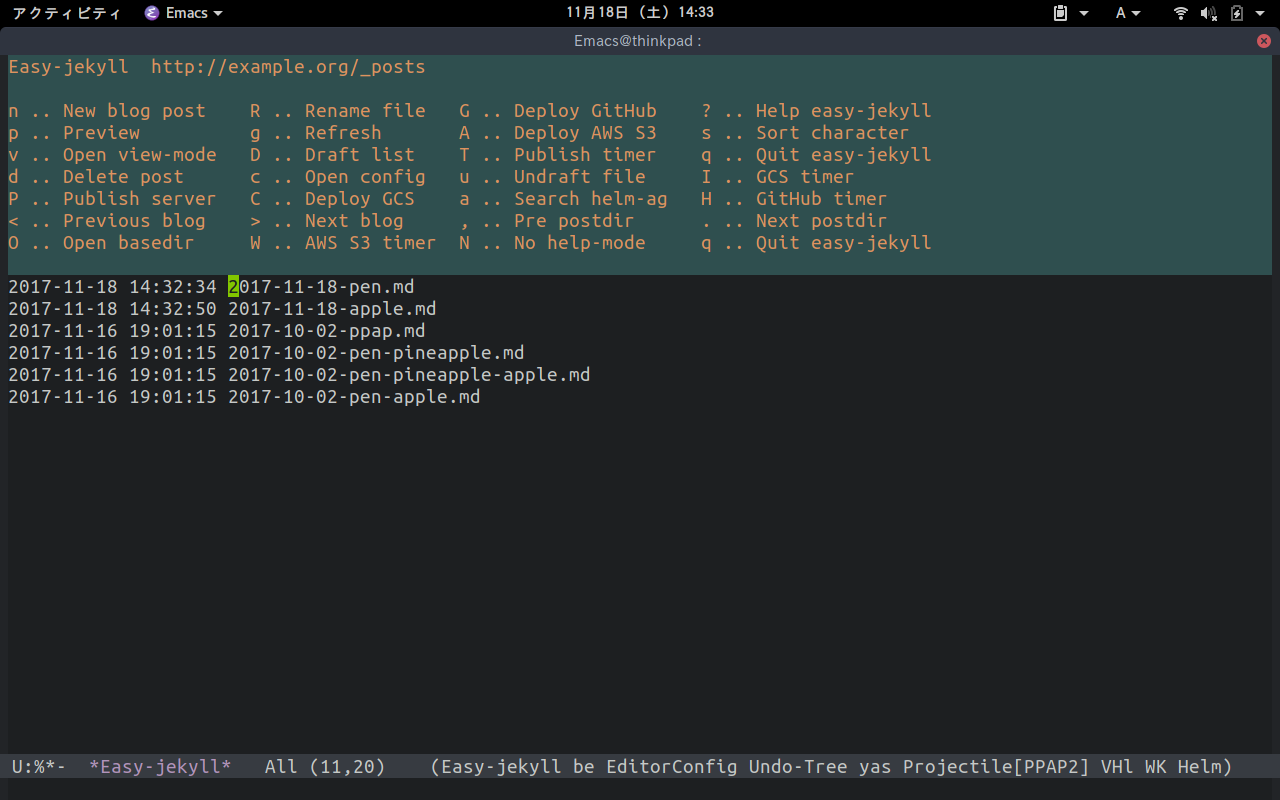Click the muted volume speaker icon
The width and height of the screenshot is (1280, 800).
pyautogui.click(x=1208, y=13)
